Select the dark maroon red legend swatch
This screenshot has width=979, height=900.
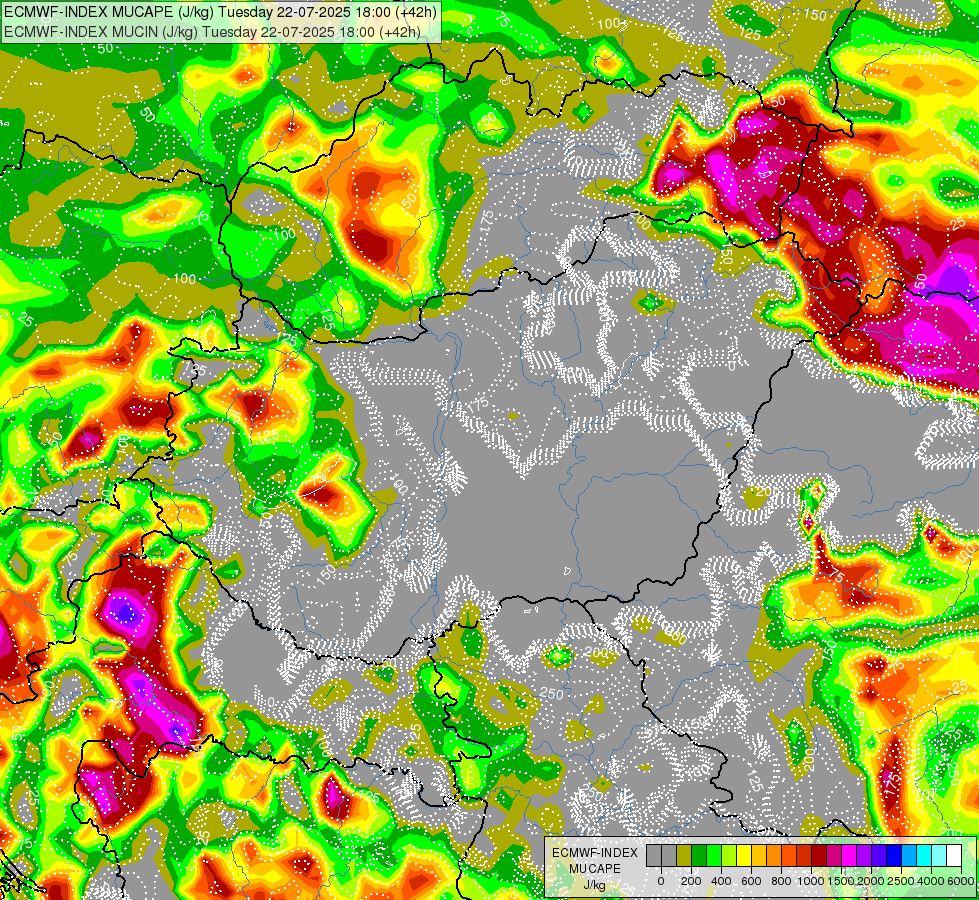[x=819, y=856]
